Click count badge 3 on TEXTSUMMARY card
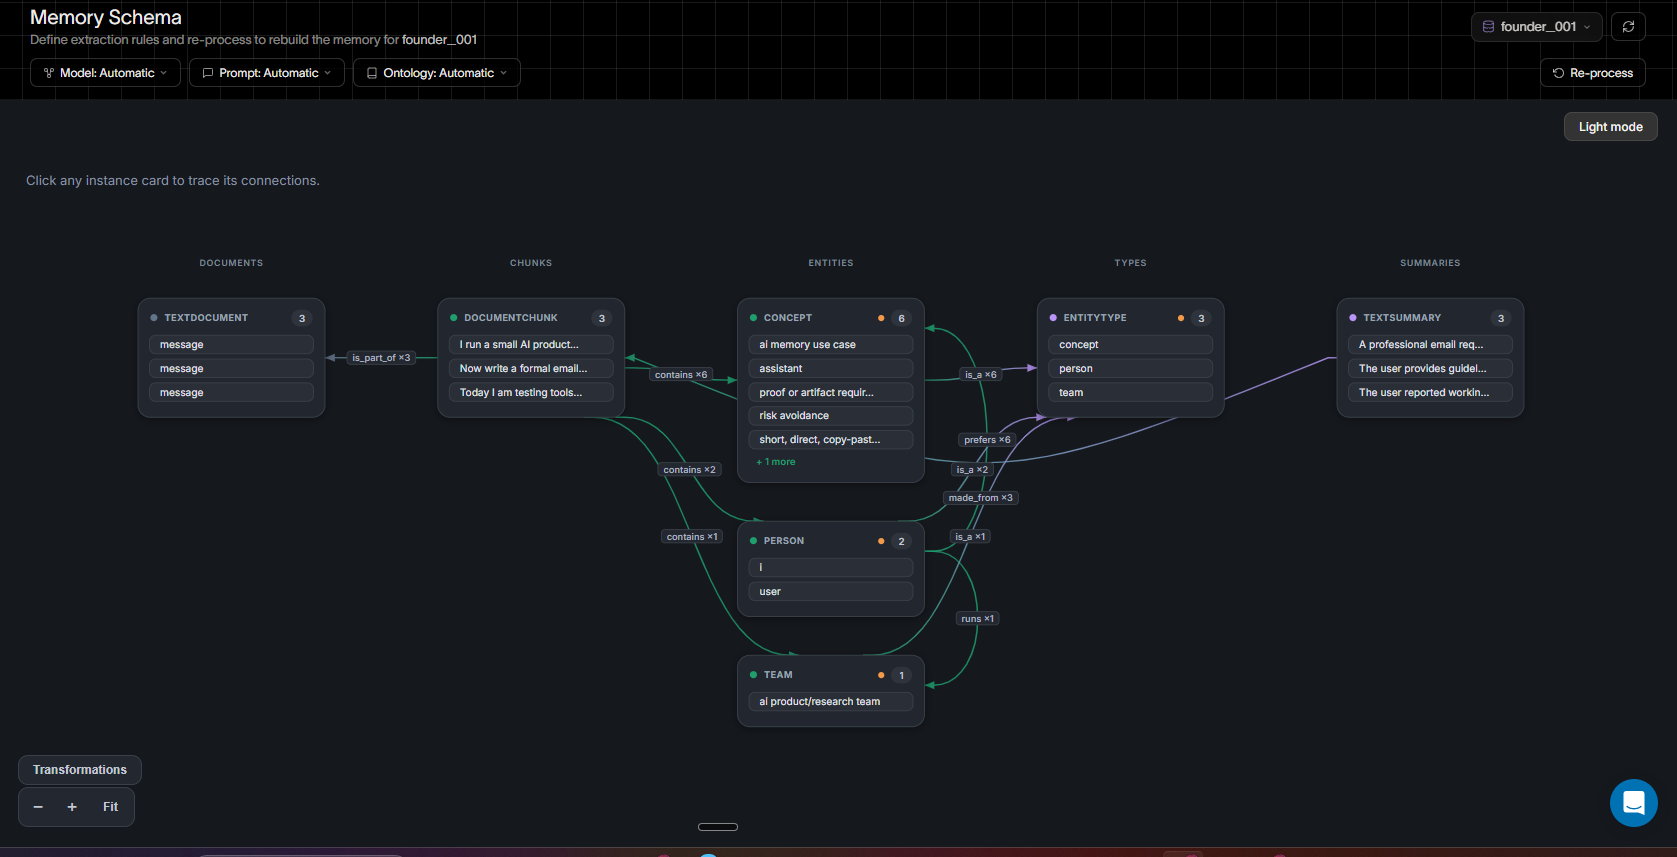This screenshot has width=1677, height=857. [1500, 319]
